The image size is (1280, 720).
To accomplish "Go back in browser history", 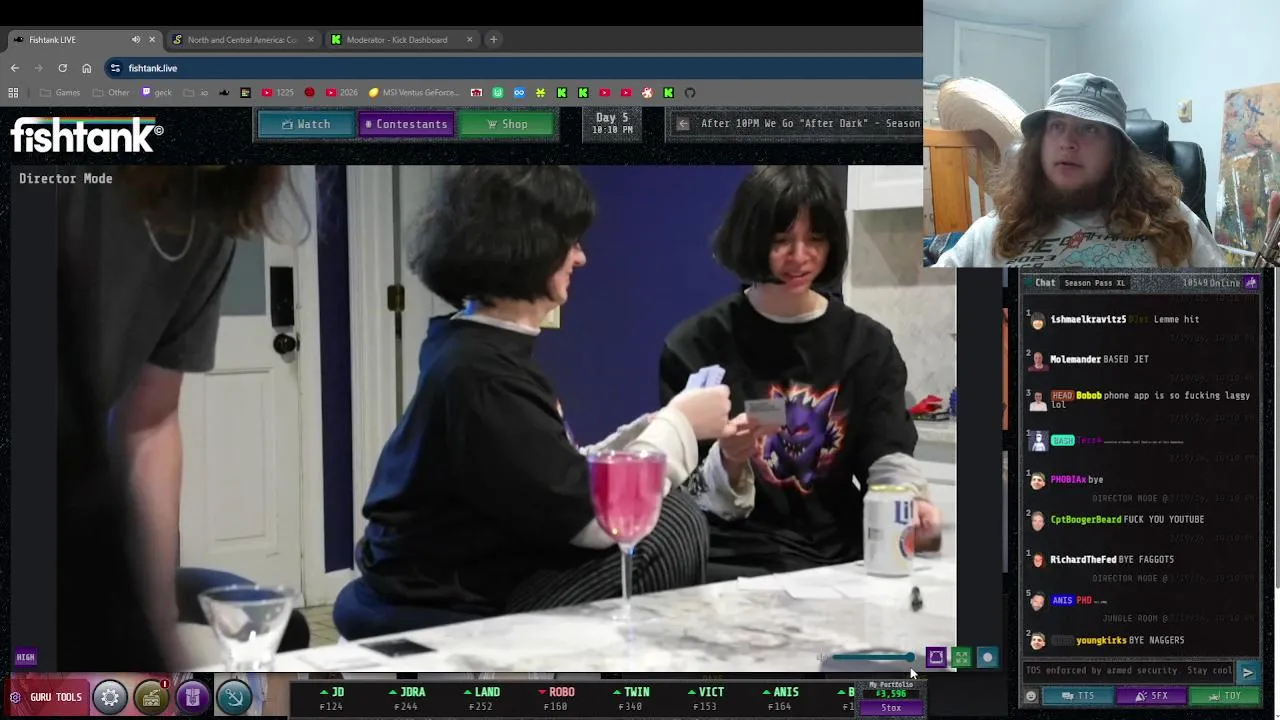I will click(x=14, y=68).
